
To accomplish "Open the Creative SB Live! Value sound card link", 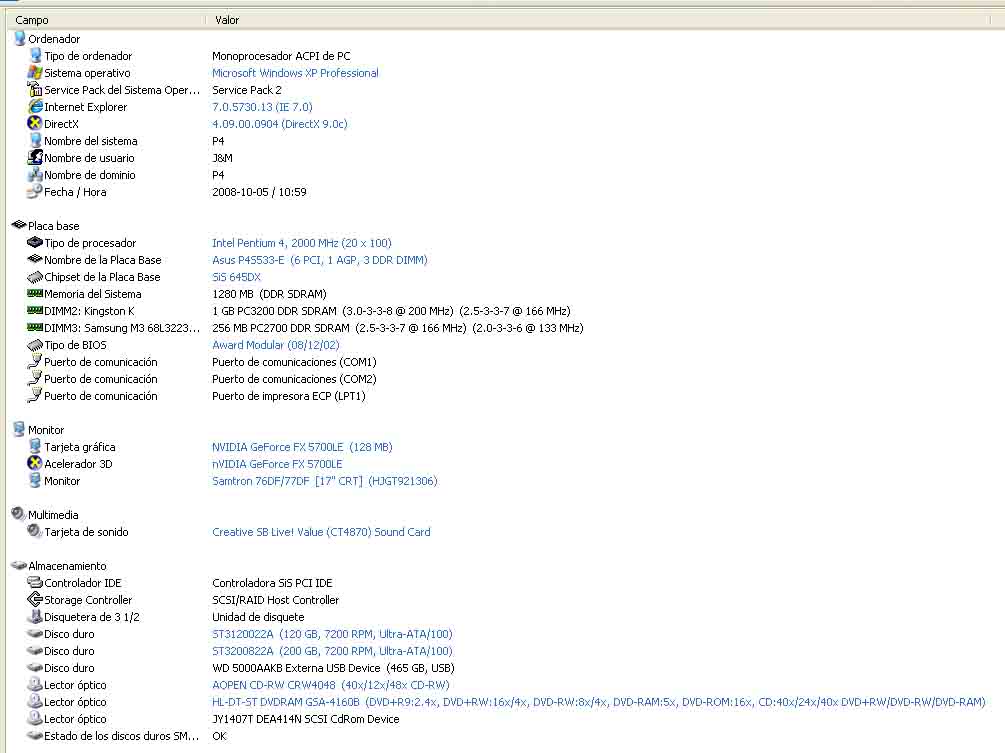I will [321, 532].
